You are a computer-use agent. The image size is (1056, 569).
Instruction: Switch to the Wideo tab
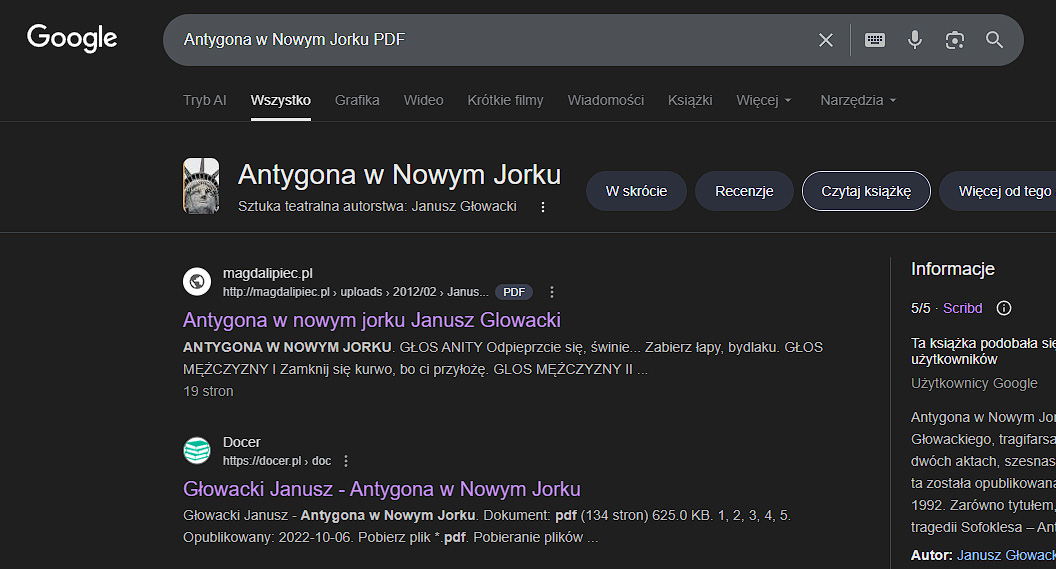423,100
